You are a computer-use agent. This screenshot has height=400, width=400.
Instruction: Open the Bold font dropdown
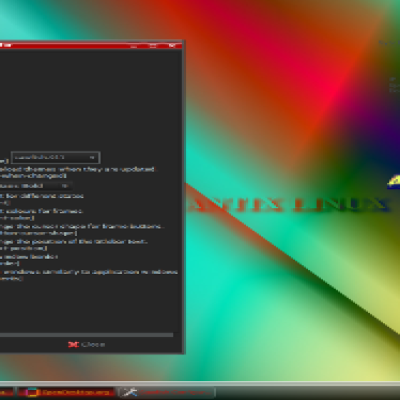pos(35,186)
